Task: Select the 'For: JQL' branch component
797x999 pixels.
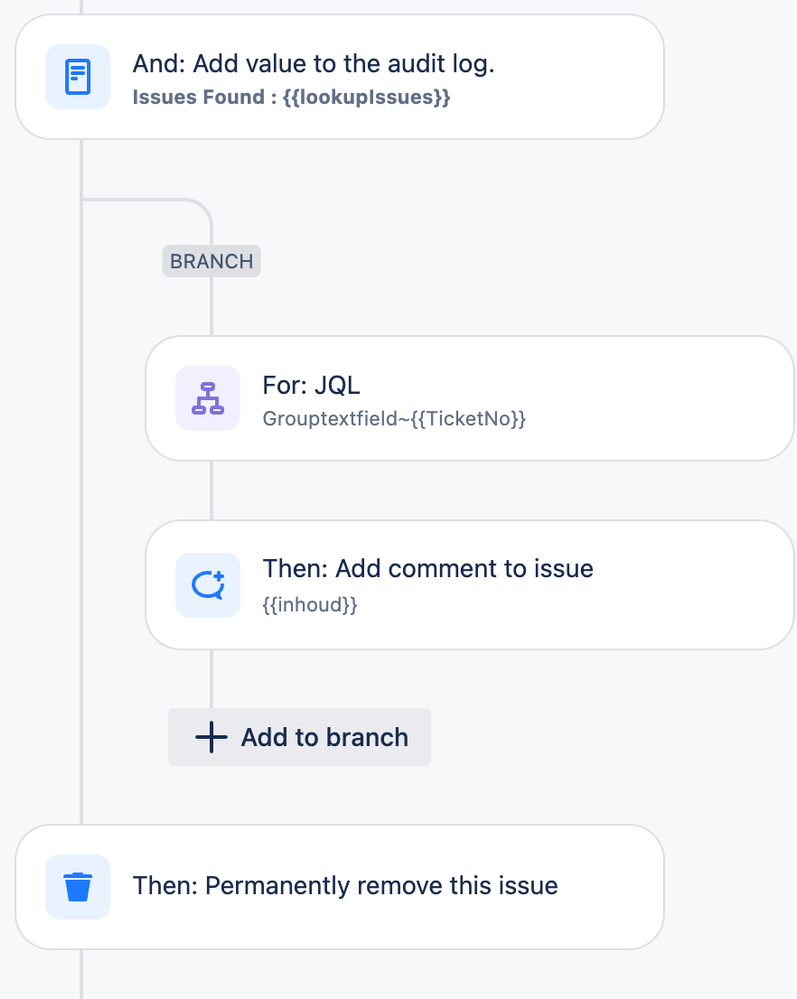Action: pyautogui.click(x=470, y=398)
